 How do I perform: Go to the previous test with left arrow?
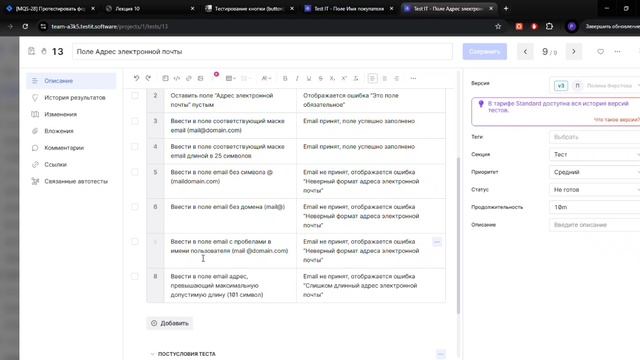[525, 52]
